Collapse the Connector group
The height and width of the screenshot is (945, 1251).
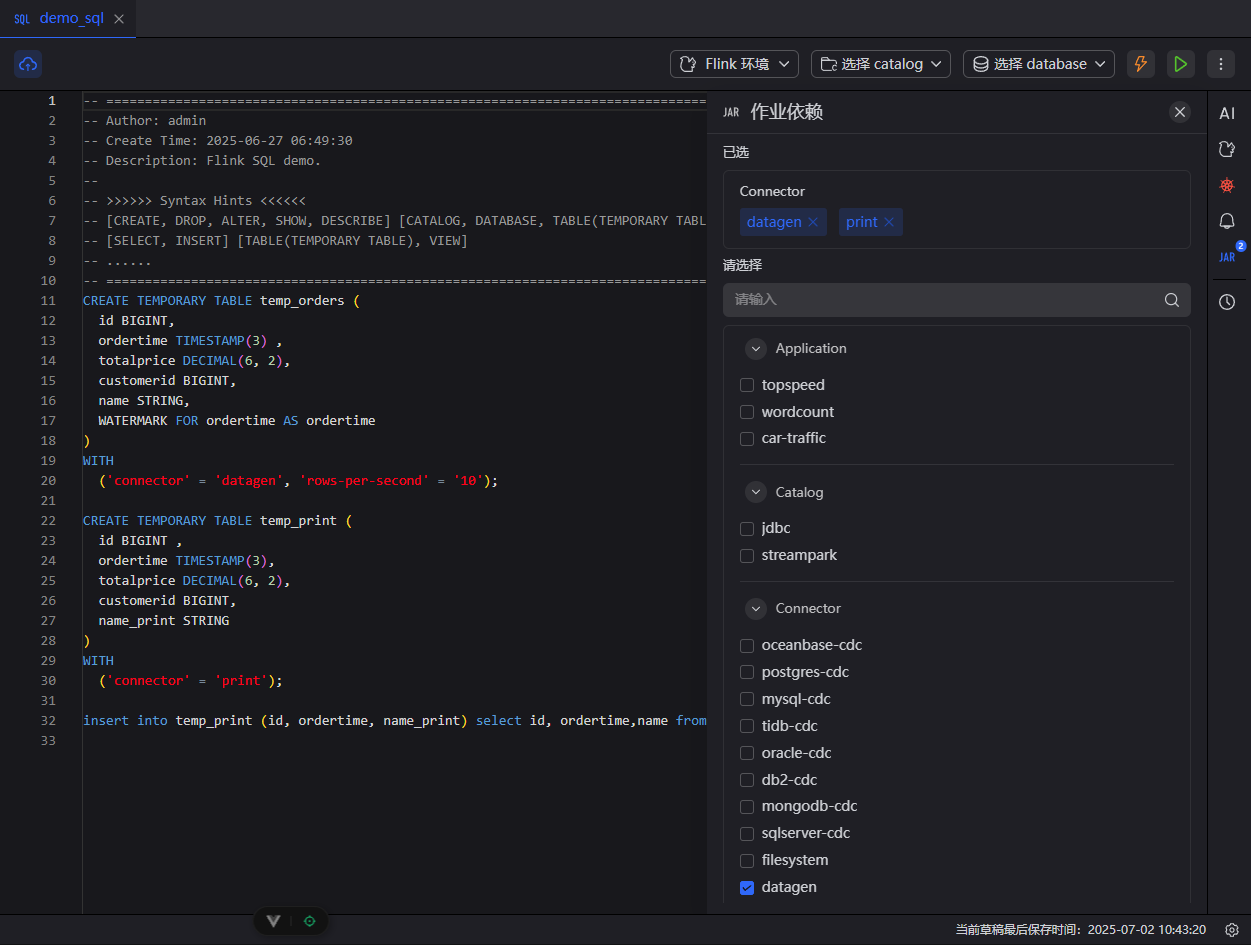click(756, 608)
